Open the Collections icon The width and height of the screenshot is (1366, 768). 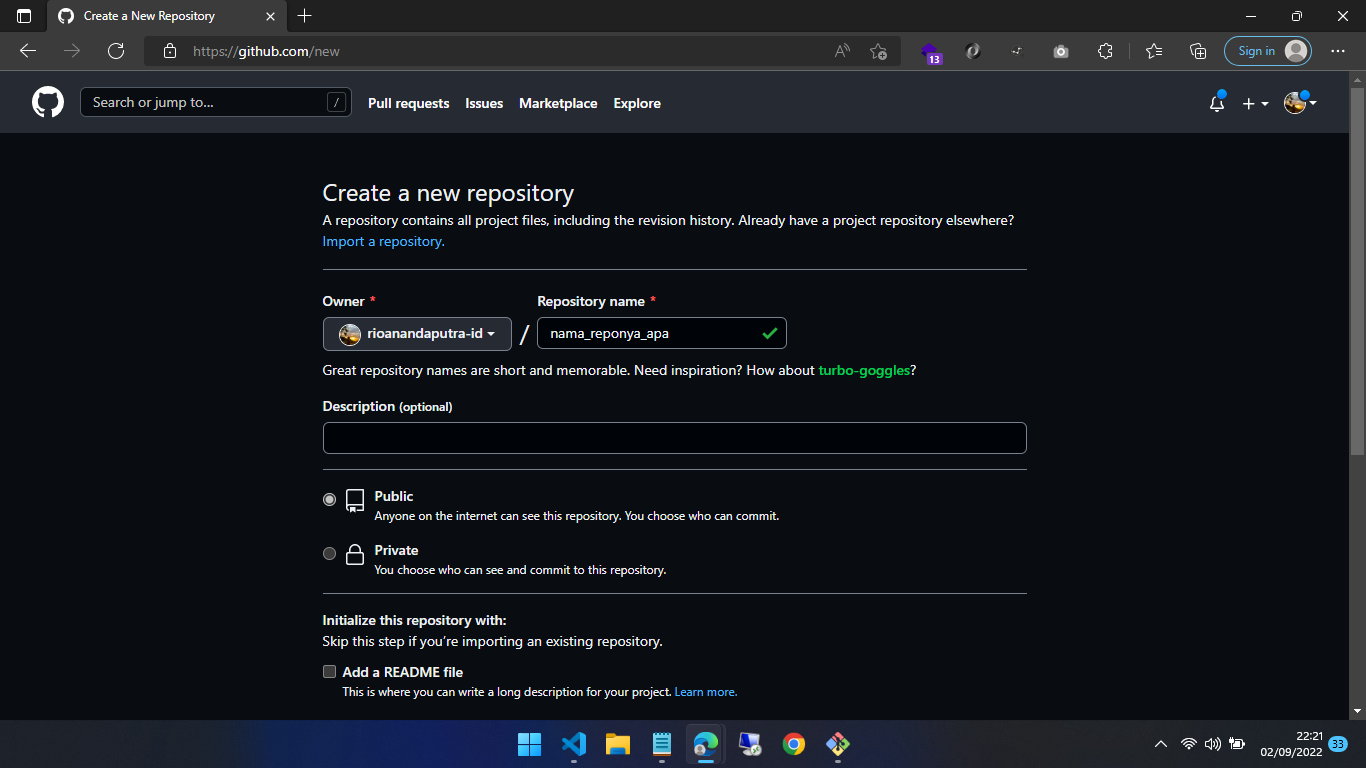coord(1198,51)
